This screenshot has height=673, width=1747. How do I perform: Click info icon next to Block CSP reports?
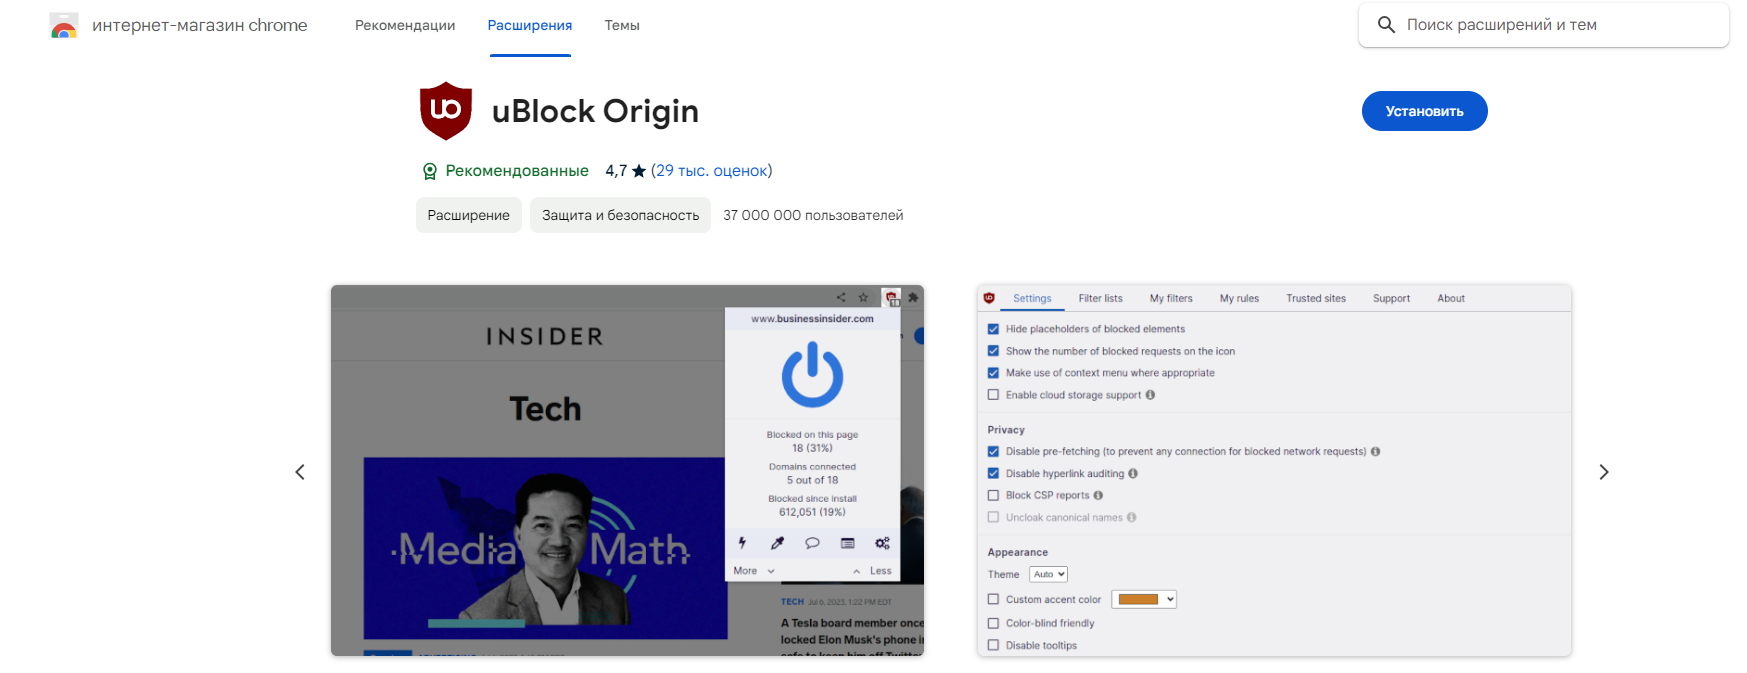(1098, 496)
